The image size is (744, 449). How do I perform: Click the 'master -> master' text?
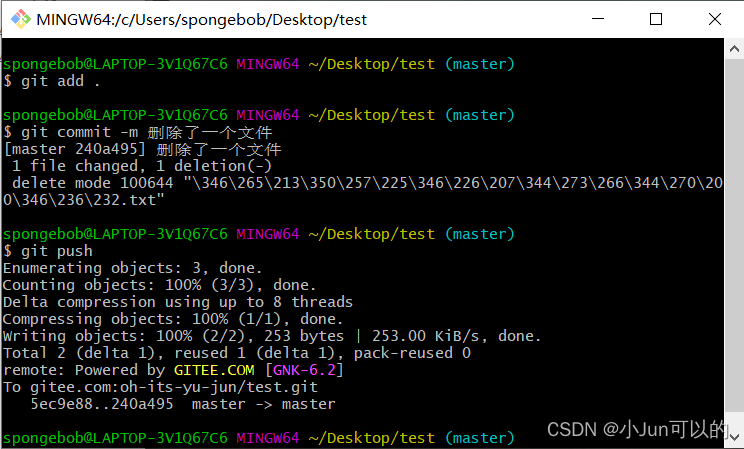pos(263,404)
